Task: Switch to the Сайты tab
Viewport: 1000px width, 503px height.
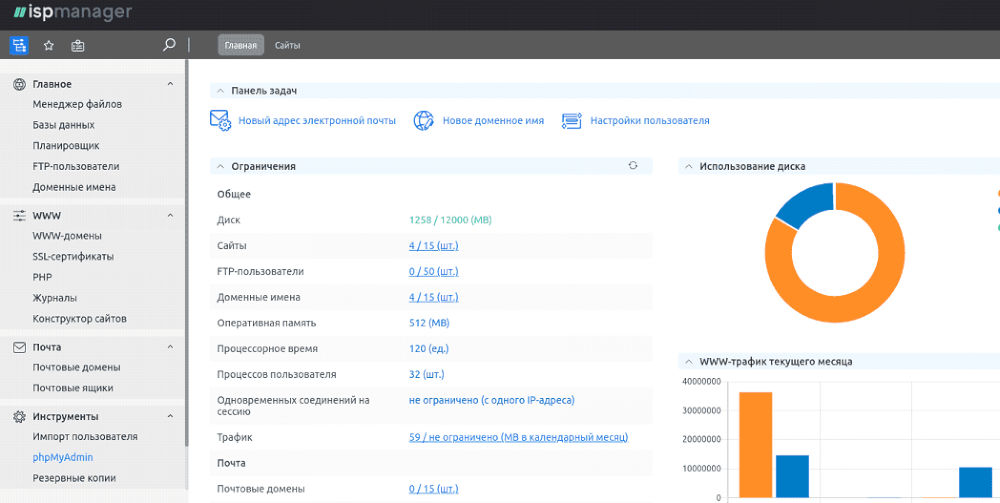Action: tap(288, 45)
